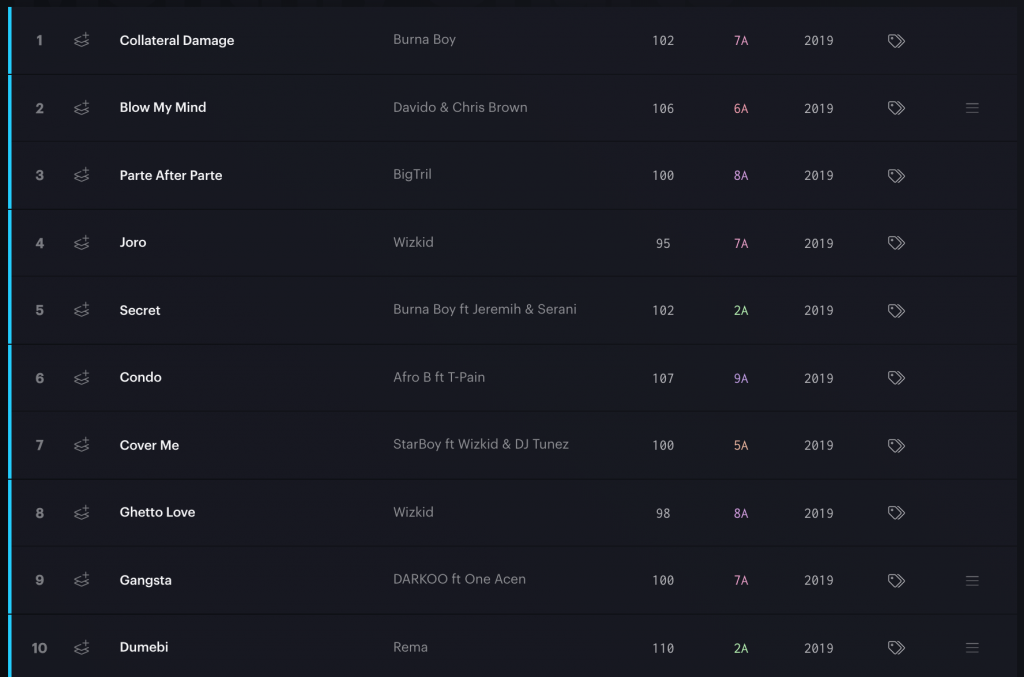Screen dimensions: 1024x677
Task: Open tags for Cover Me
Action: pos(896,446)
